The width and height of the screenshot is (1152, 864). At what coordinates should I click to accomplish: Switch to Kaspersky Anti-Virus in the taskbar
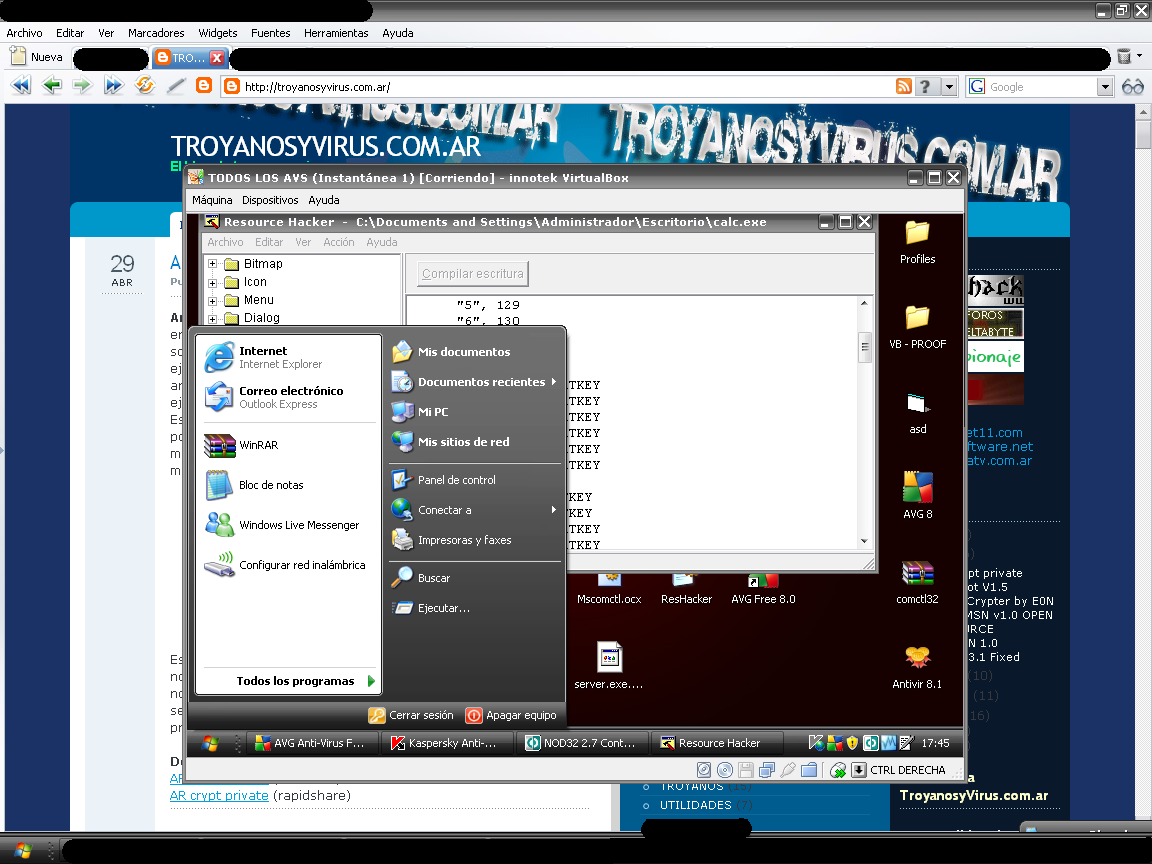447,742
